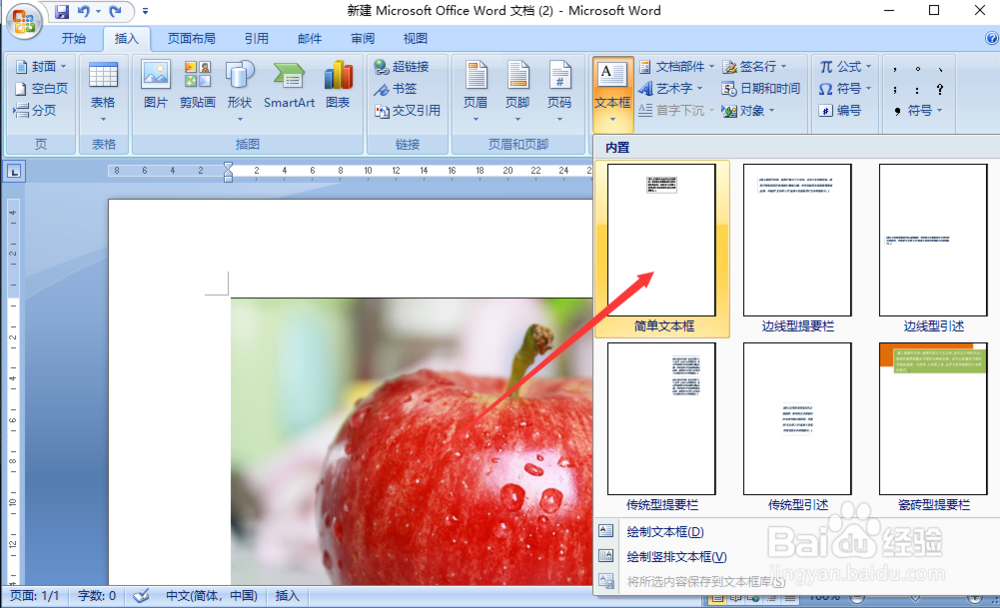
Task: Open the 文档部件 quick parts menu
Action: [x=677, y=66]
